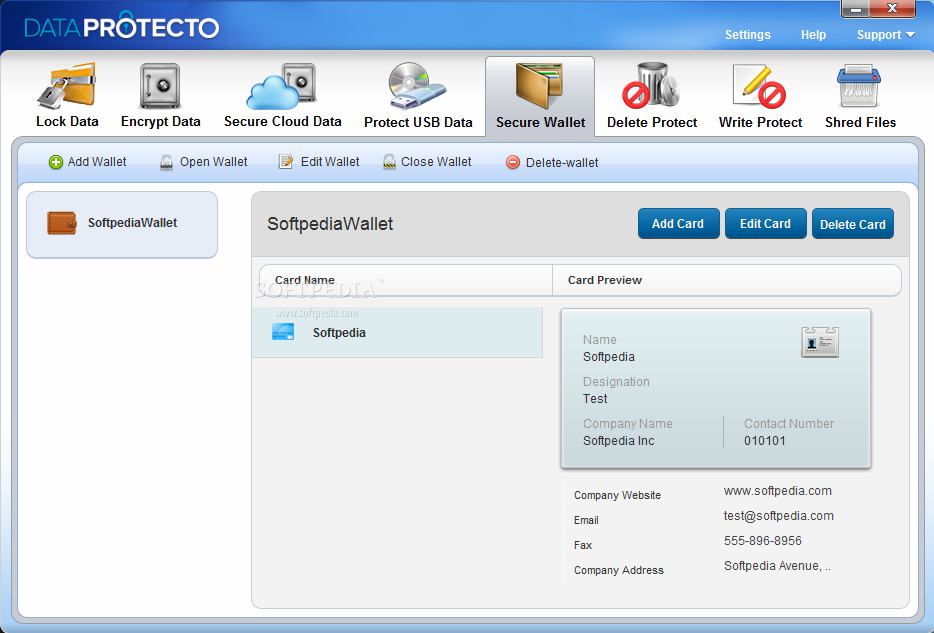The width and height of the screenshot is (934, 633).
Task: Click the Open Wallet padlock icon
Action: click(x=166, y=162)
